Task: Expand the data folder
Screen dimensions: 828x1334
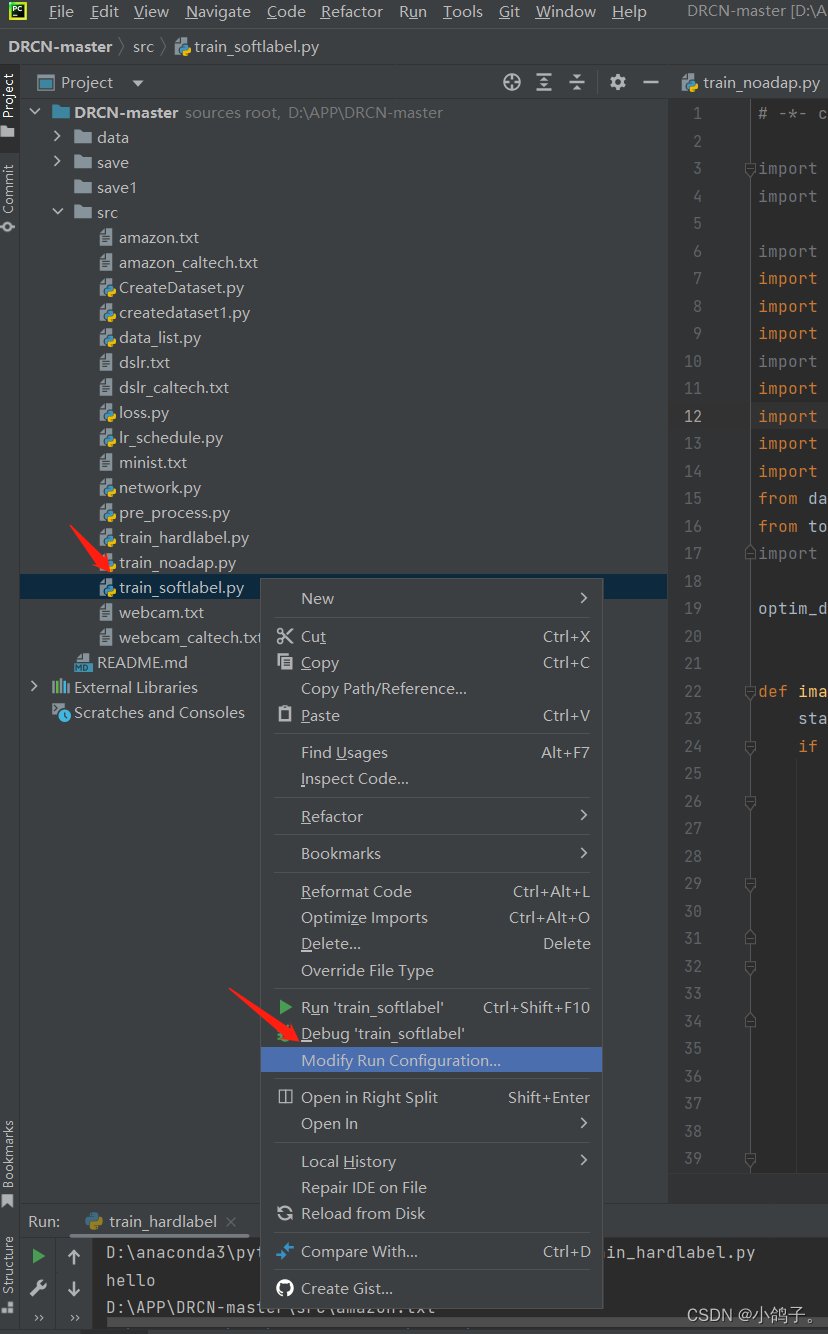Action: click(58, 137)
